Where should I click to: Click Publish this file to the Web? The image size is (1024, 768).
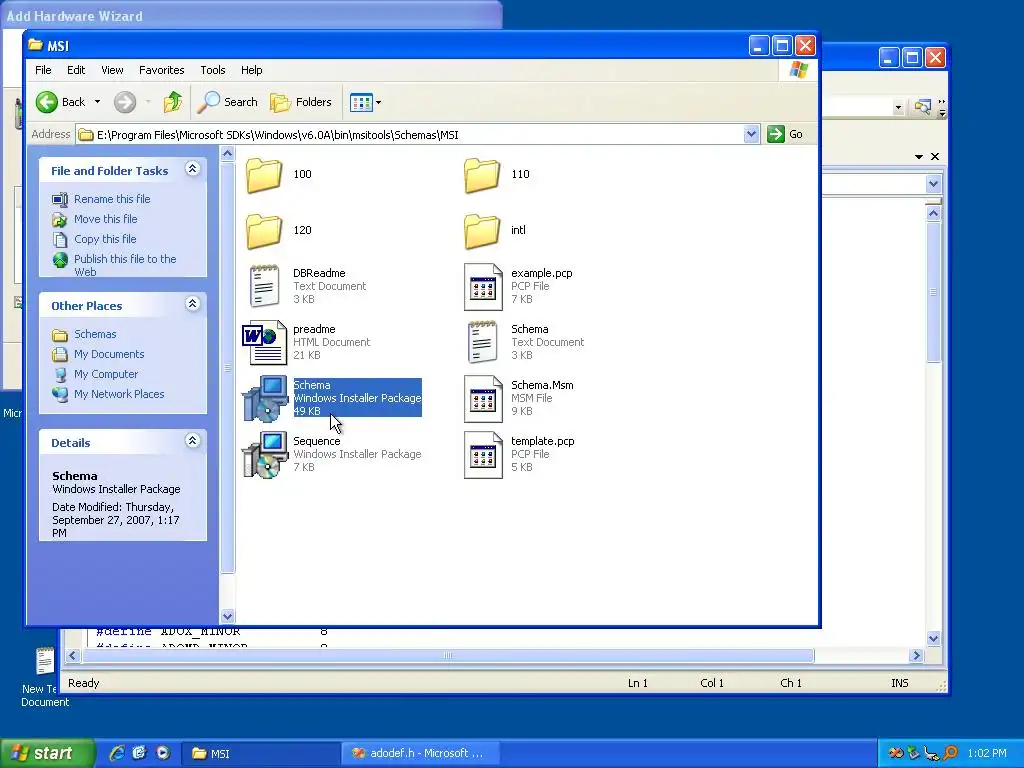(x=125, y=265)
